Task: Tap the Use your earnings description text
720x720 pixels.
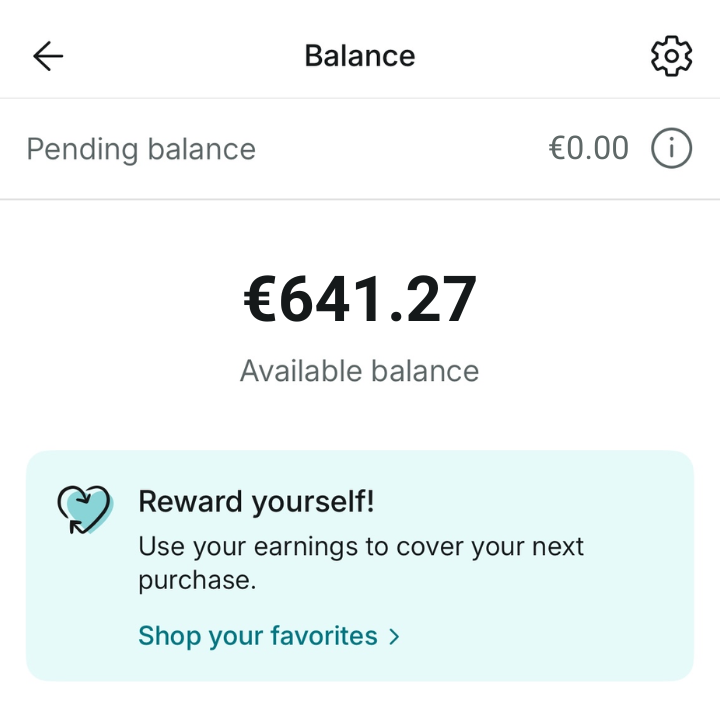Action: pyautogui.click(x=361, y=548)
